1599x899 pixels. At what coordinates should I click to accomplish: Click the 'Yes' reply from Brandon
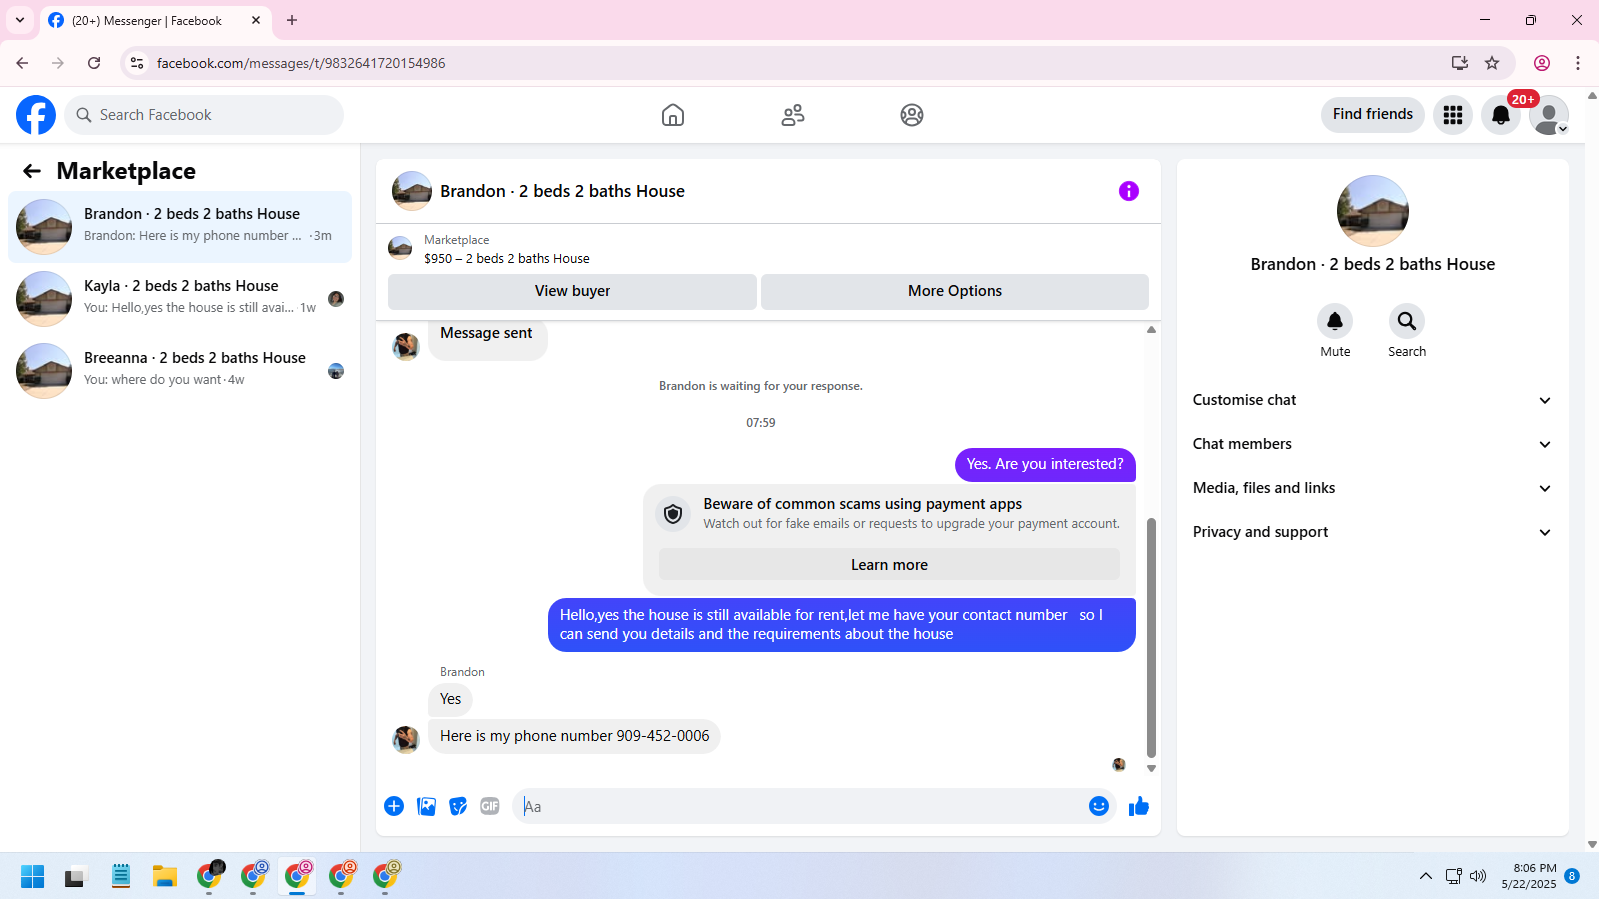click(450, 699)
